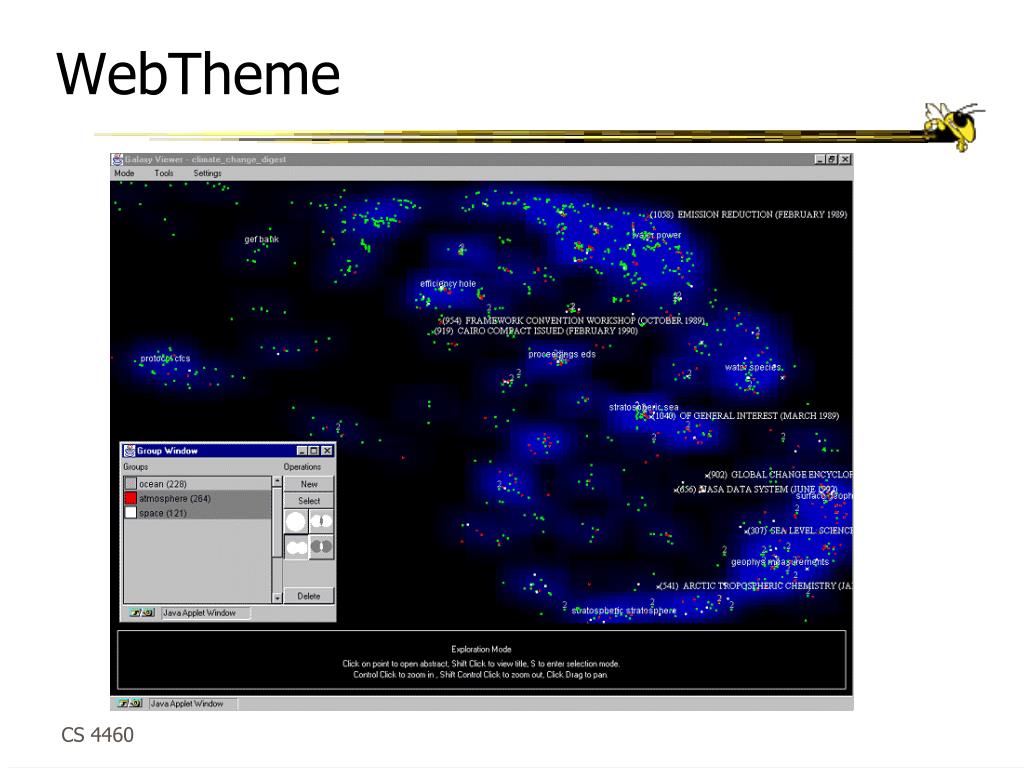The height and width of the screenshot is (768, 1024).
Task: Click '(656) NASA DATA SYSTEM' document title
Action: pyautogui.click(x=758, y=489)
